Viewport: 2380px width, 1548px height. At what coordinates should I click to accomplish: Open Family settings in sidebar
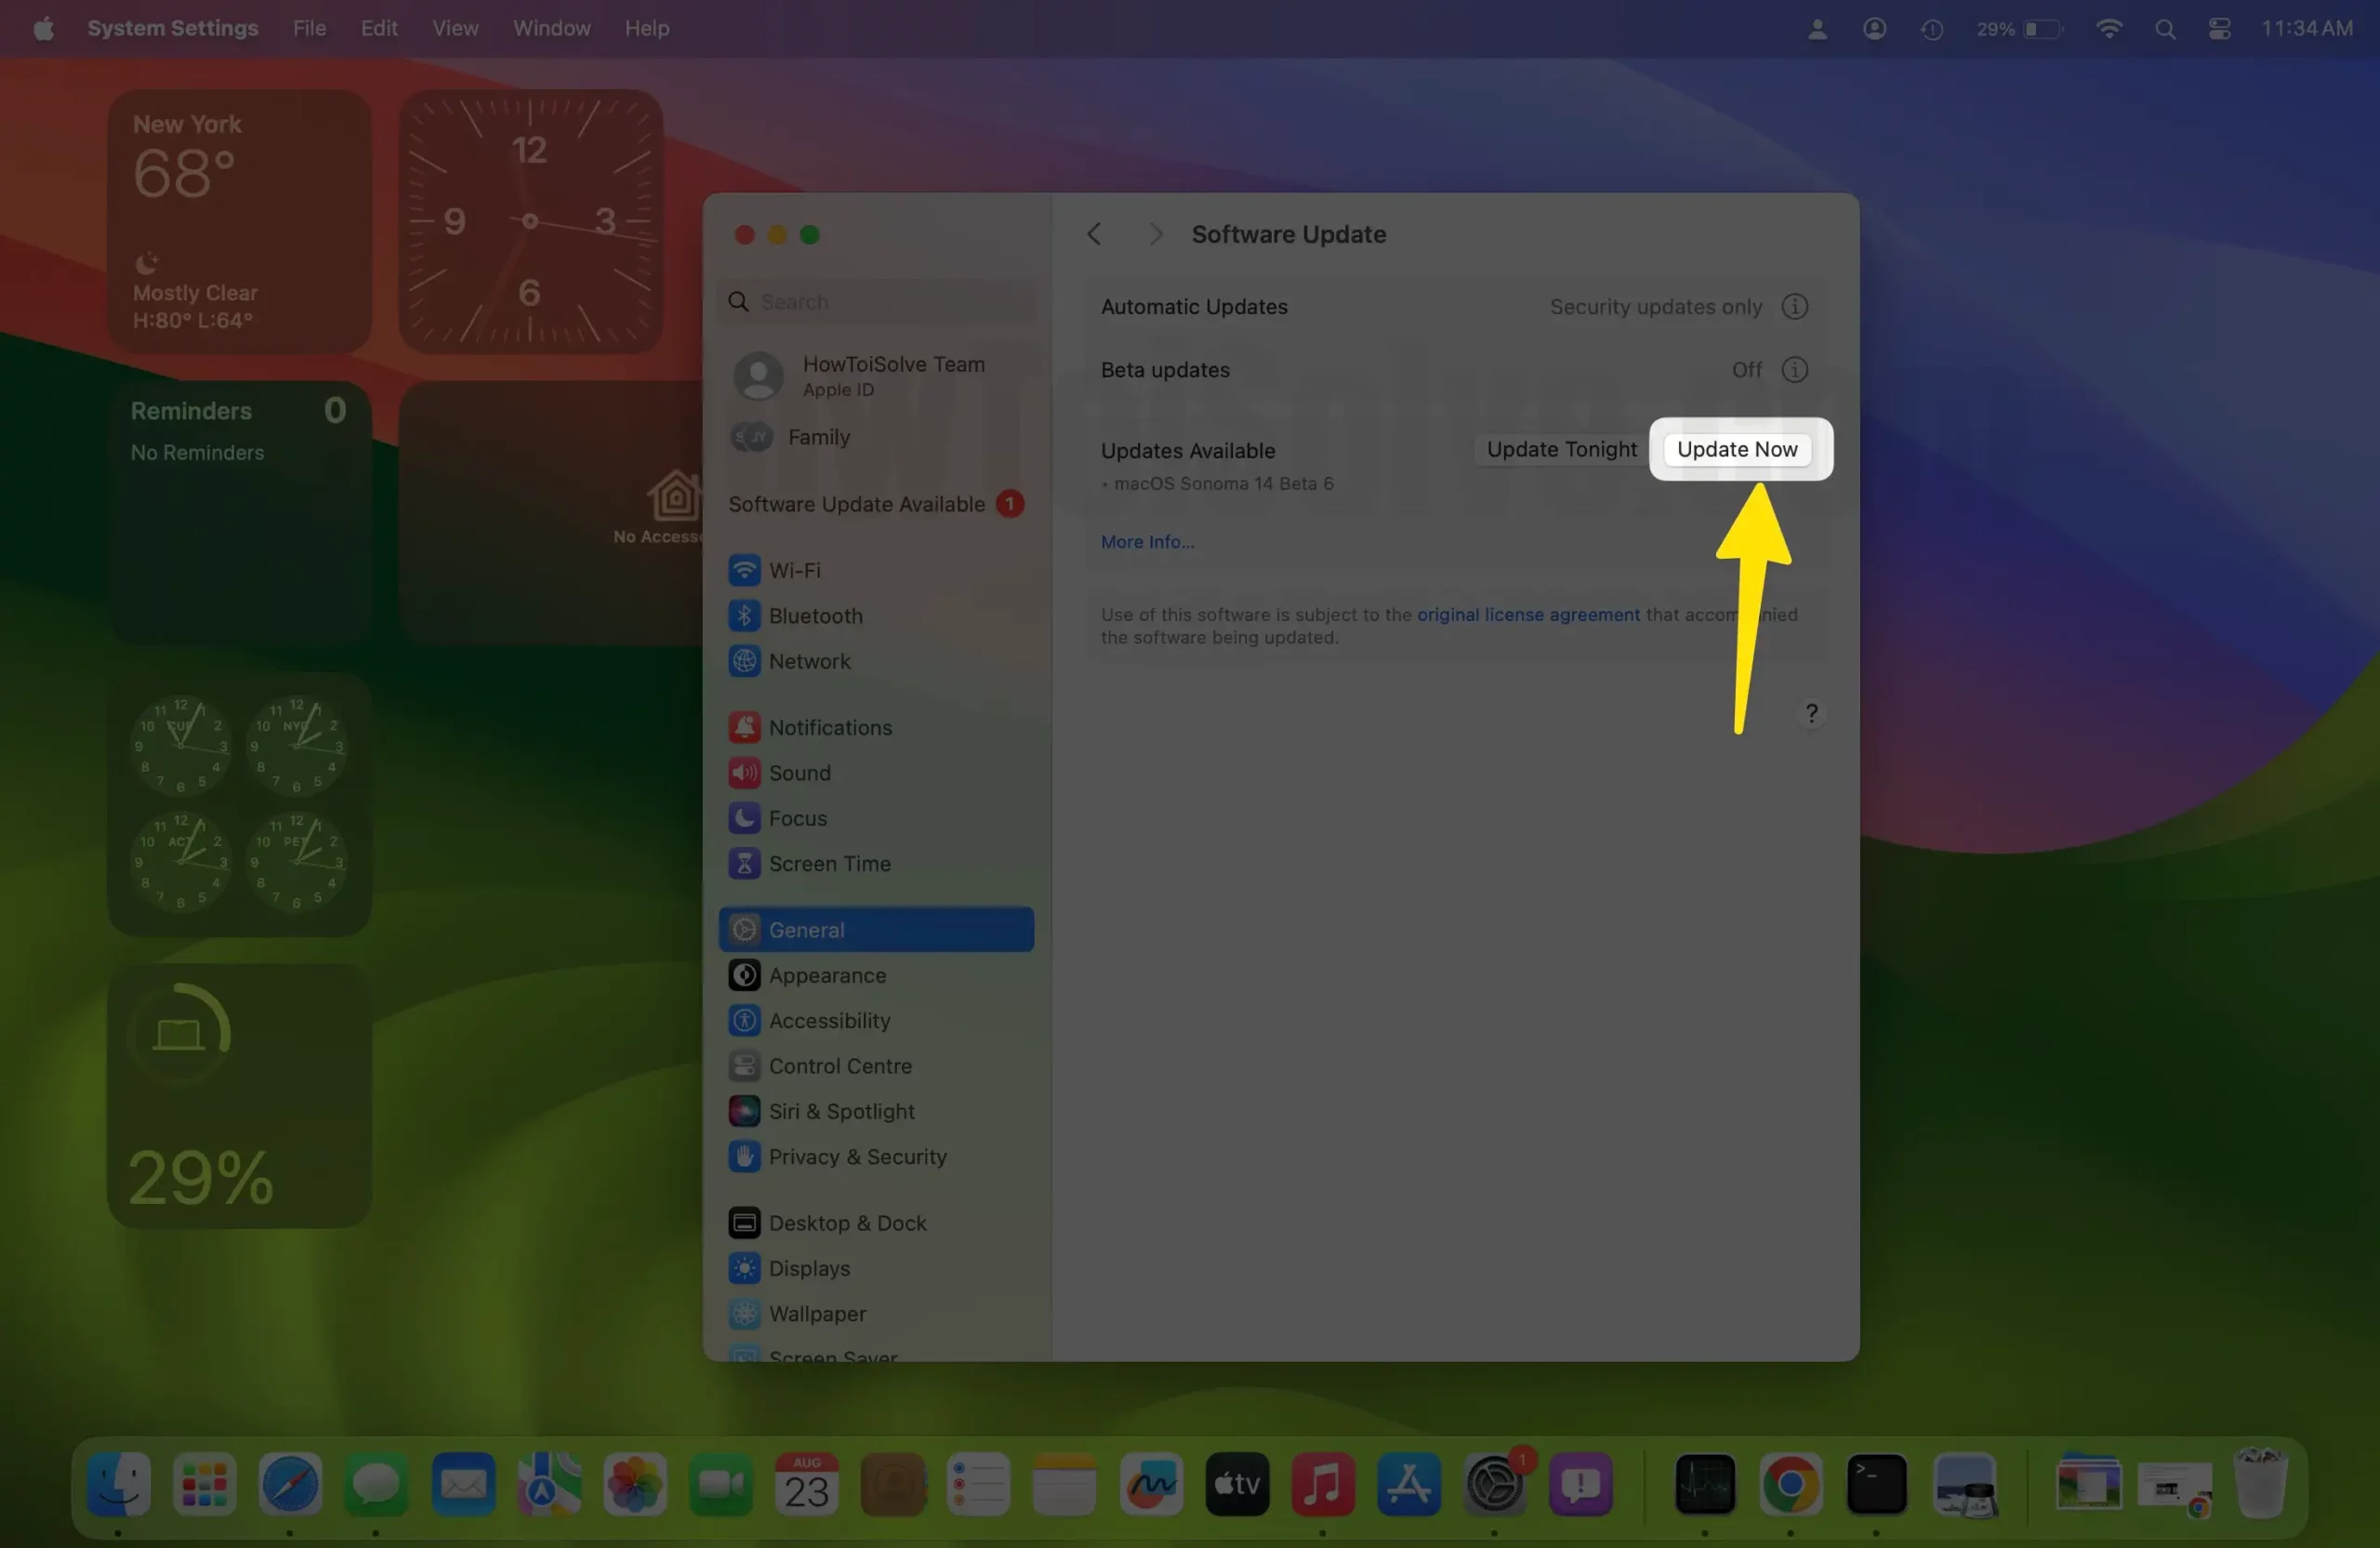(x=877, y=437)
